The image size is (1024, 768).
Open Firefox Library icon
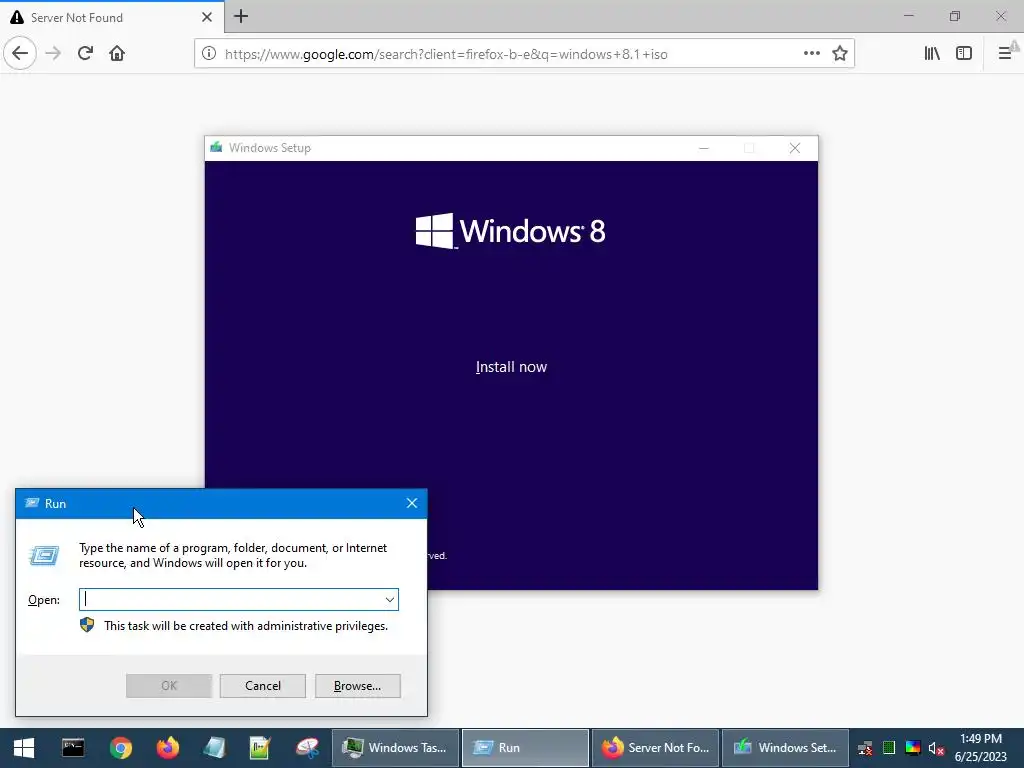932,54
